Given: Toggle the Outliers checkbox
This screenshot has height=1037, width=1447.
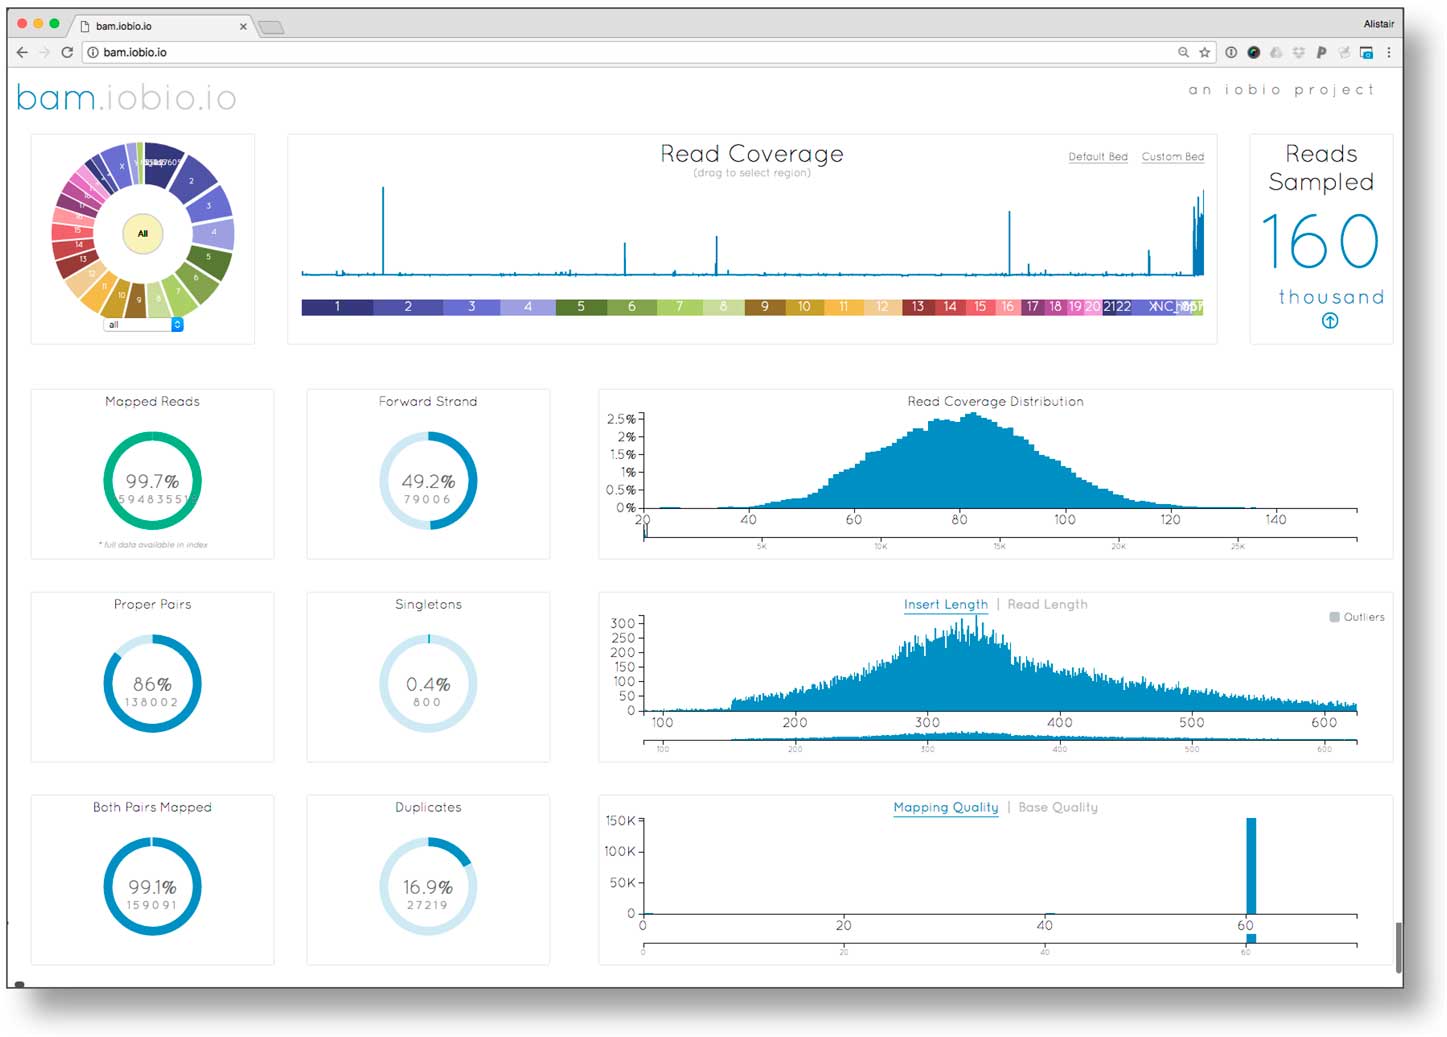Looking at the screenshot, I should (1334, 617).
